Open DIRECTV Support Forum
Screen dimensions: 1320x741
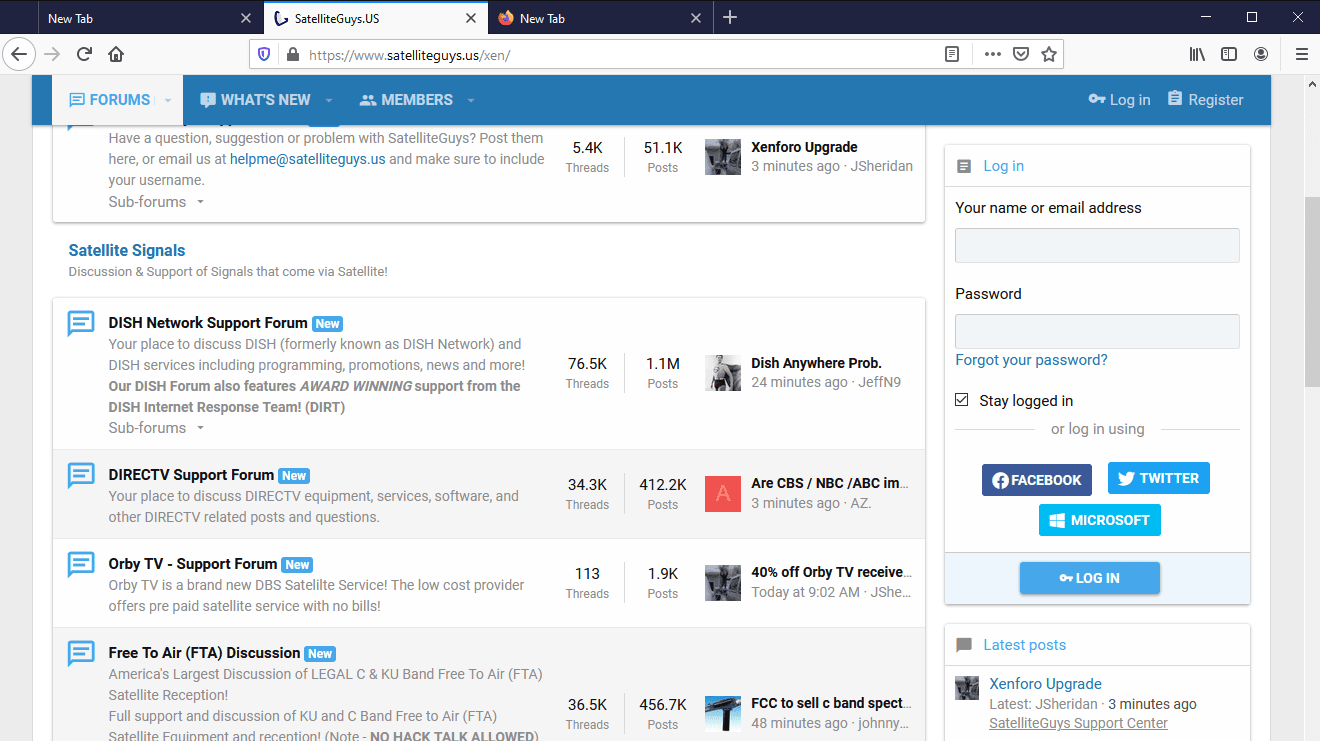pyautogui.click(x=191, y=475)
